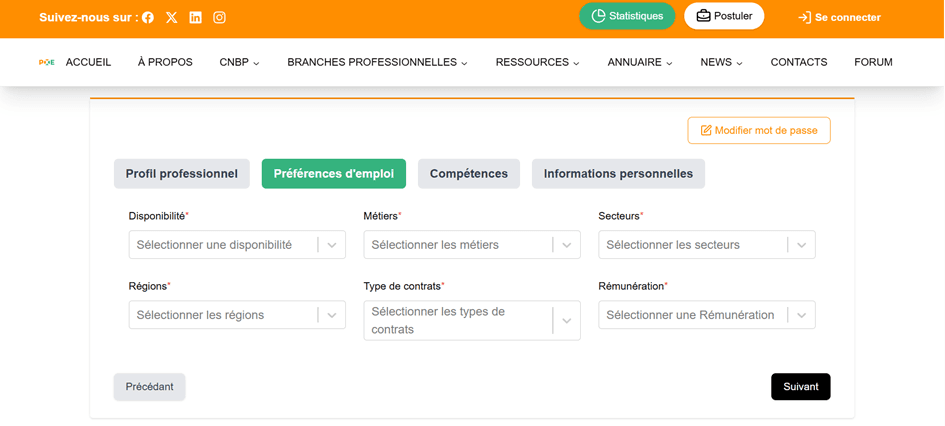Click the site logo beside Accueil
The height and width of the screenshot is (426, 945).
pos(46,62)
